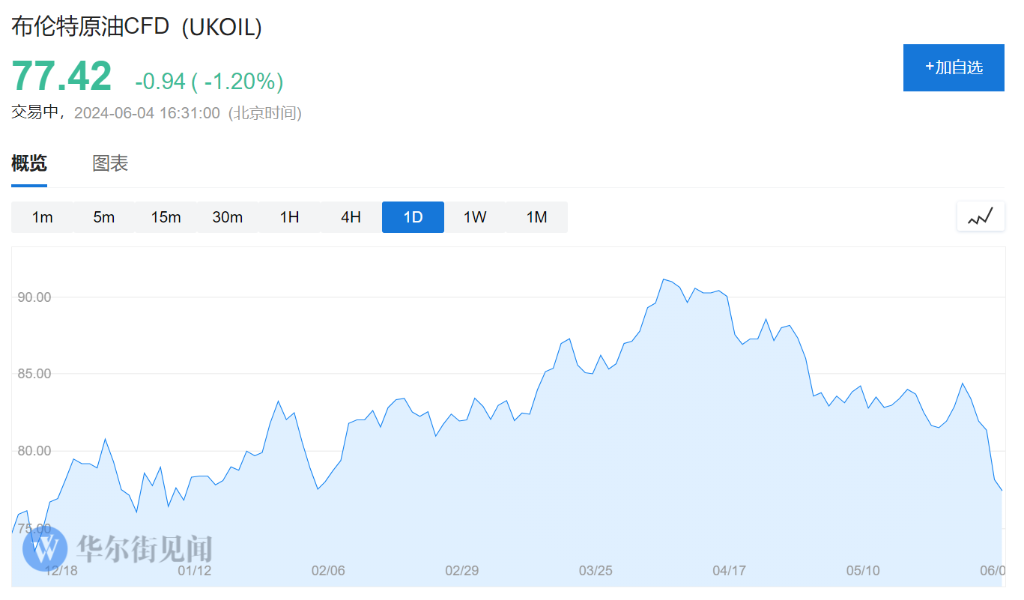Select the active 1D timeframe
This screenshot has width=1024, height=600.
click(413, 217)
